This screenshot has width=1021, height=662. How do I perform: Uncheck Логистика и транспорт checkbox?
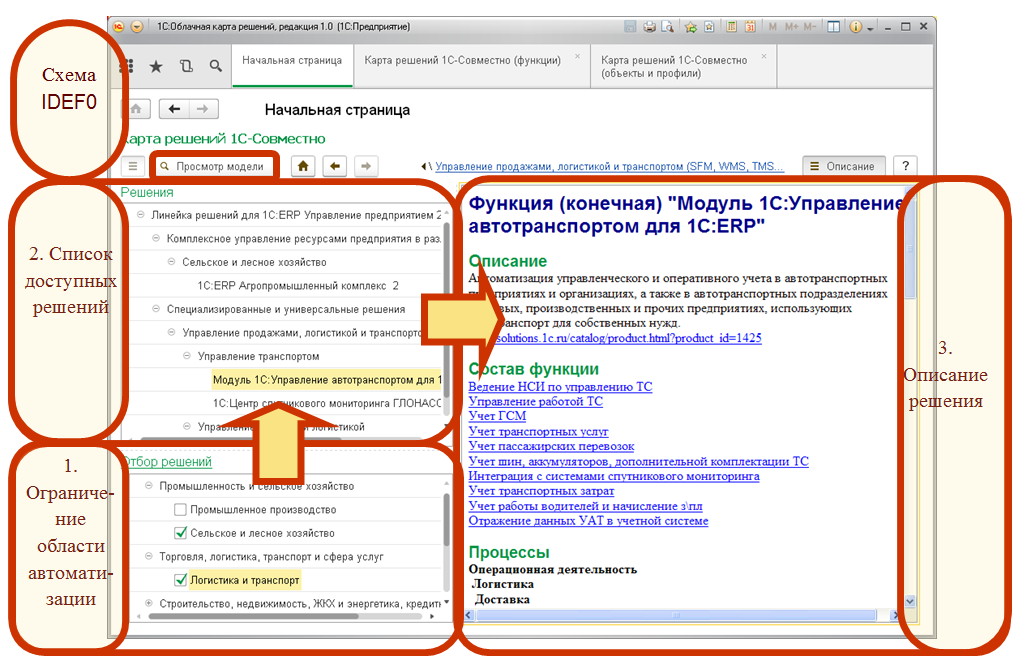coord(180,579)
